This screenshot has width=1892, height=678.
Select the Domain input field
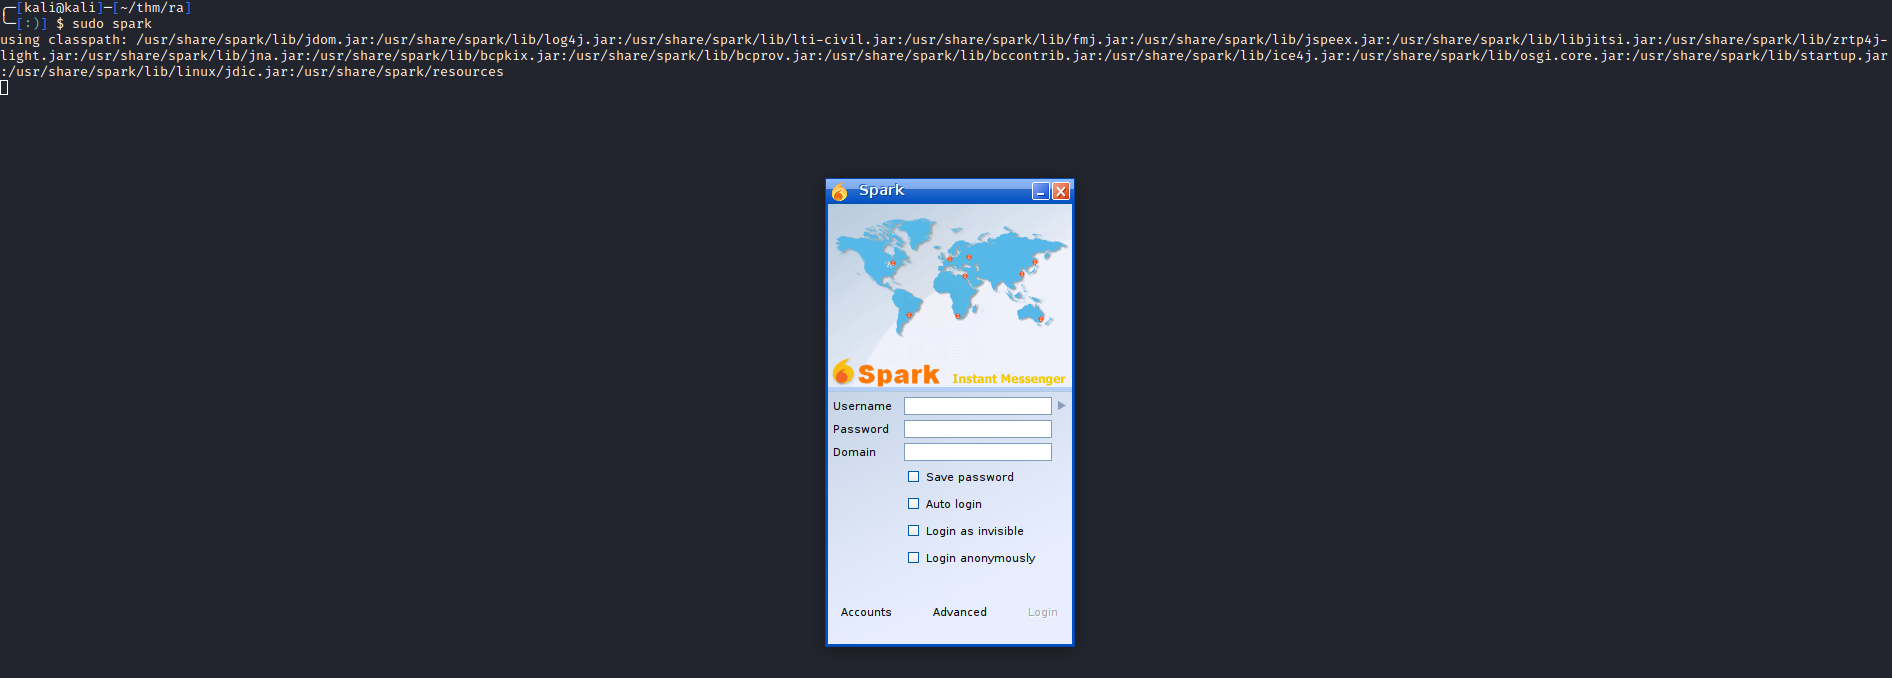point(977,452)
